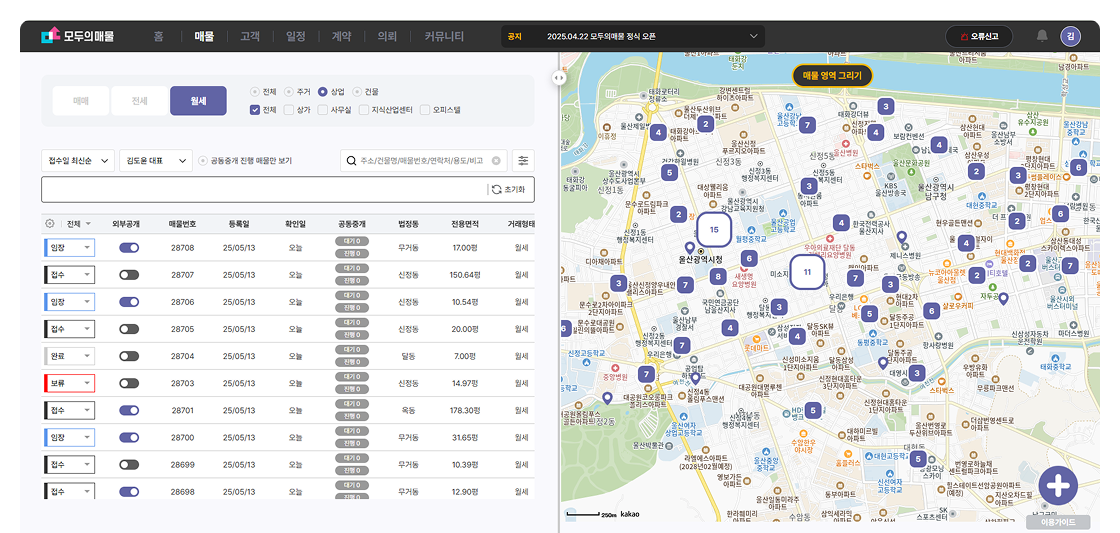Open the status dropdown for listing 28700
The image size is (1120, 533).
coord(69,437)
